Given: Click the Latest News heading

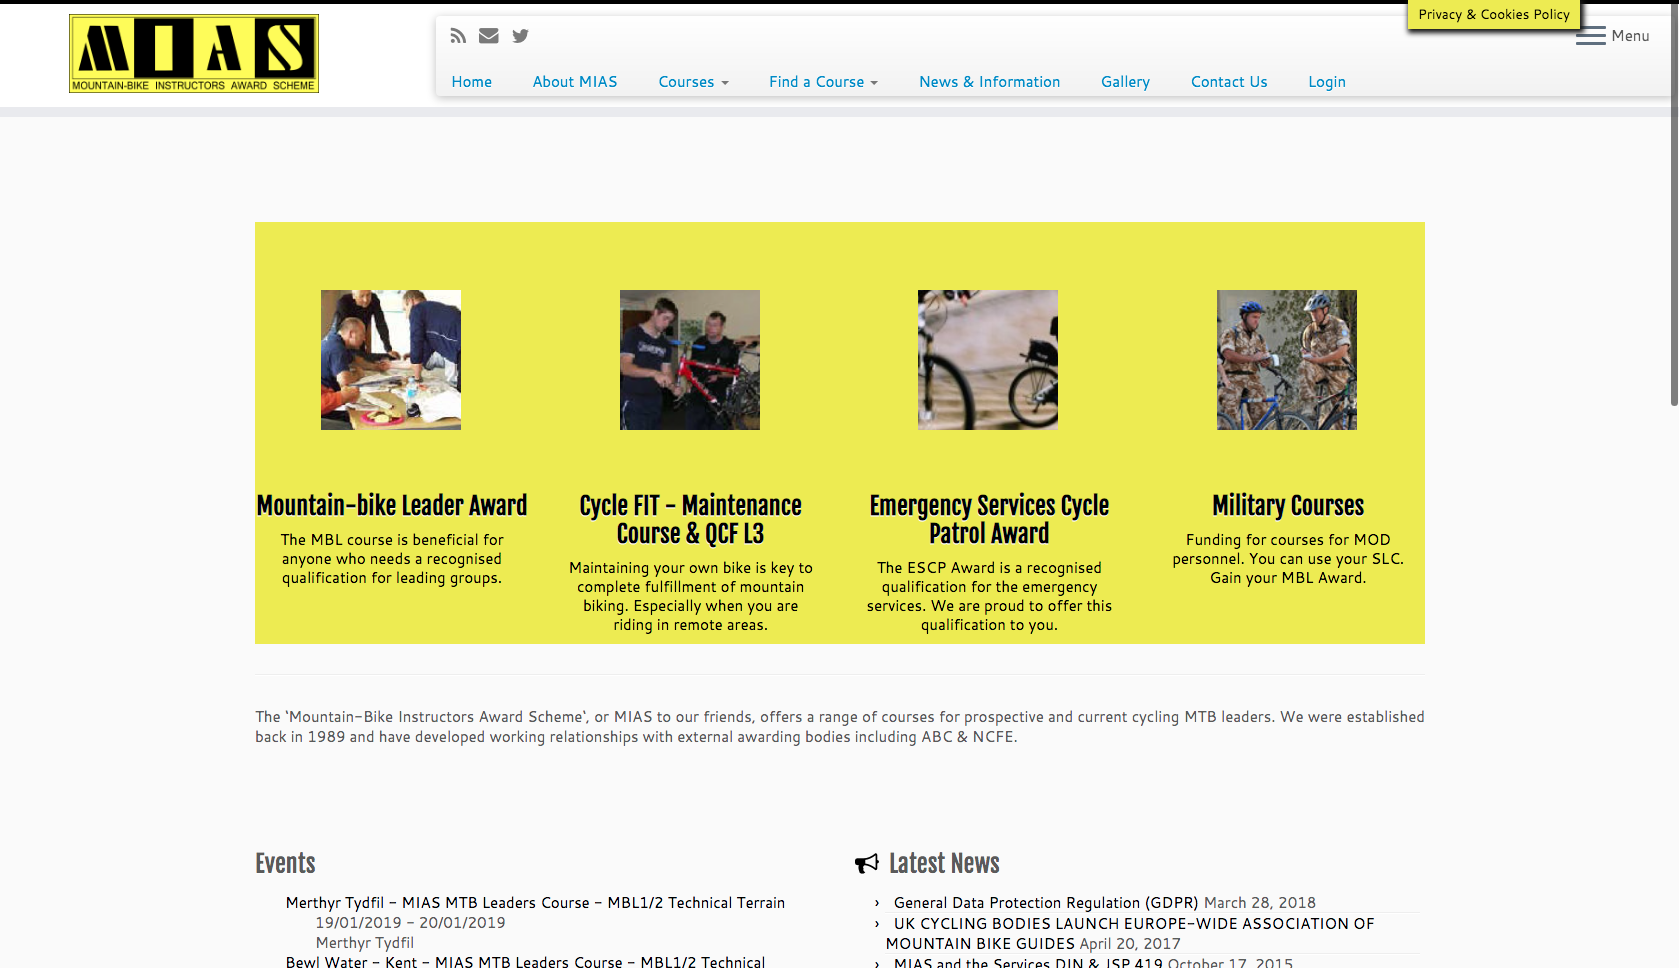Looking at the screenshot, I should (944, 863).
